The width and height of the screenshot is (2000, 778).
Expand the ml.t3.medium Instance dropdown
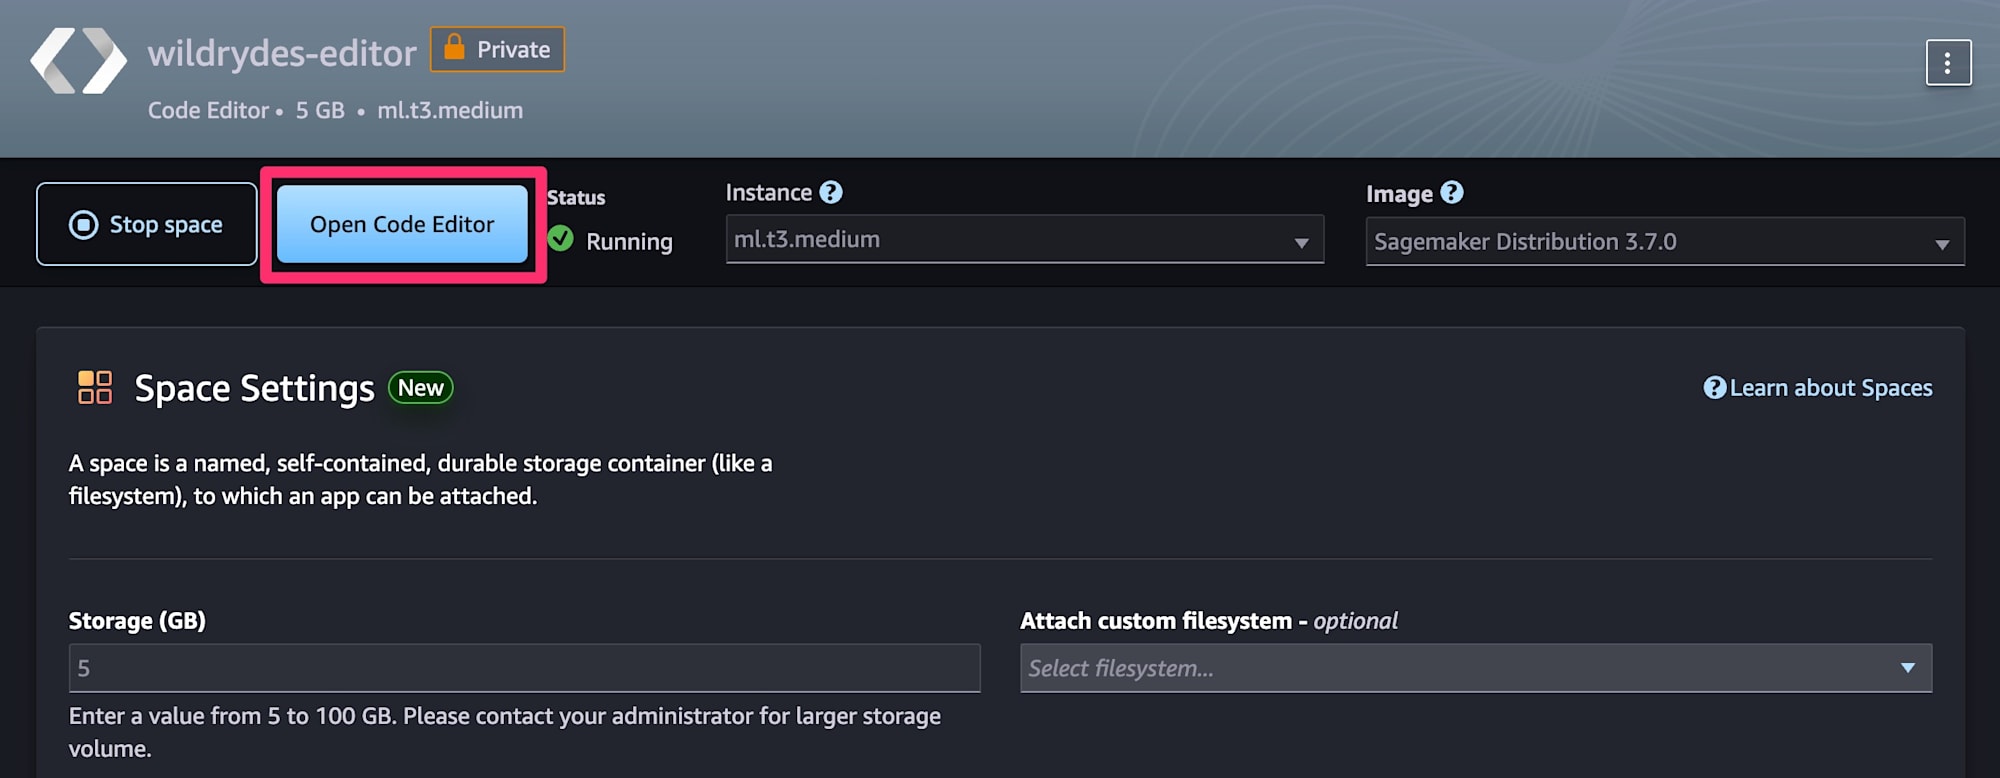[x=1024, y=240]
